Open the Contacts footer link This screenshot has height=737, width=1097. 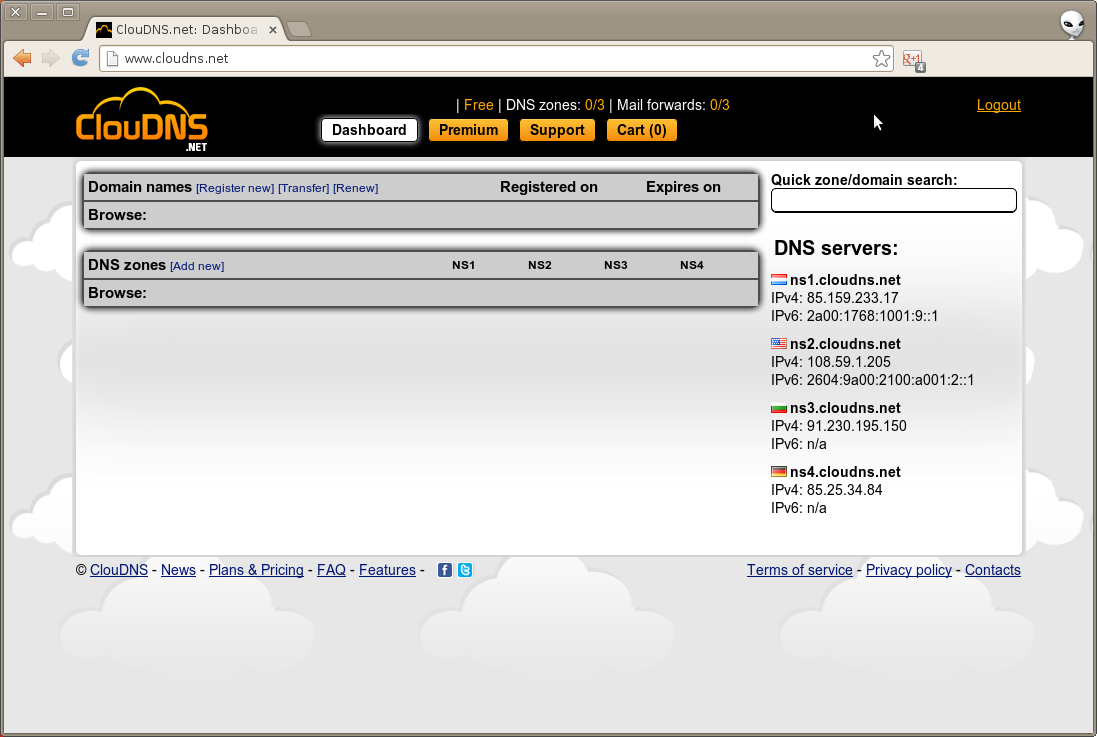pyautogui.click(x=993, y=570)
